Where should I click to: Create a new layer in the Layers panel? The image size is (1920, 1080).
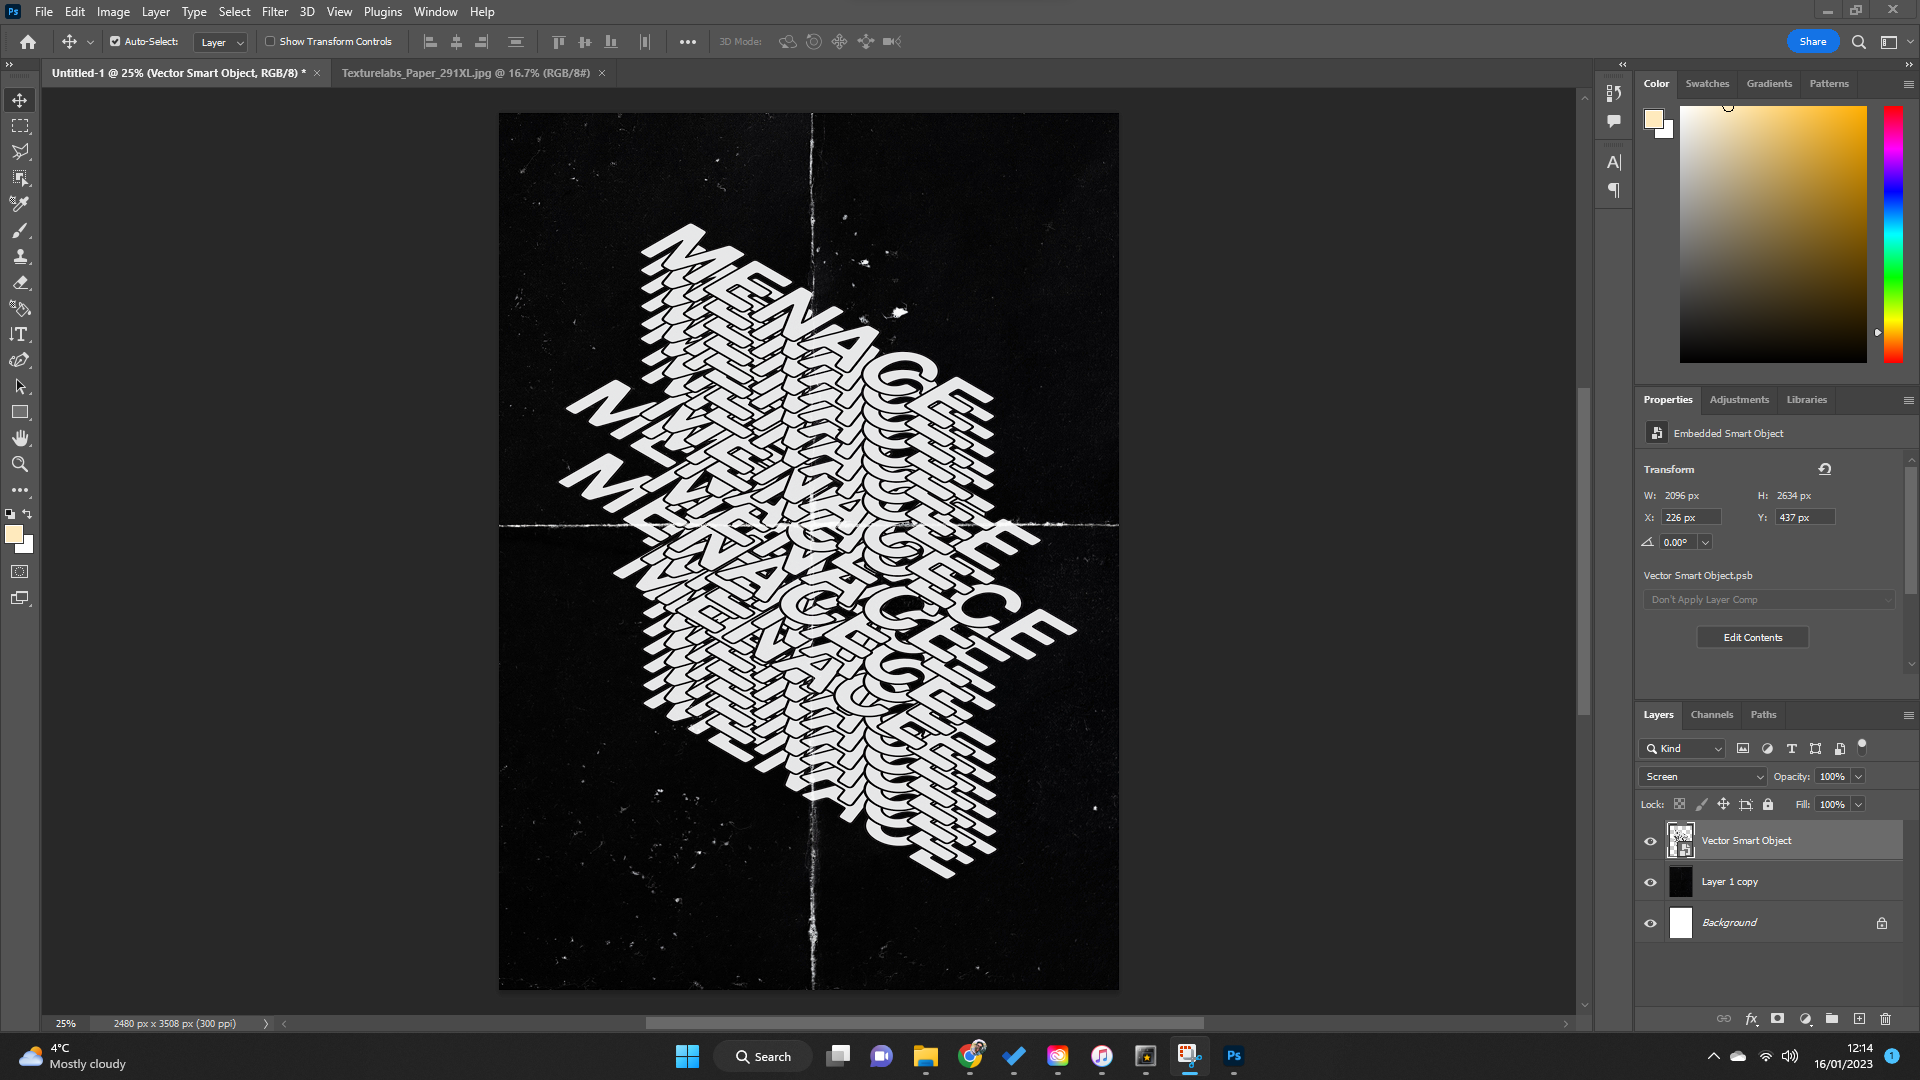(x=1859, y=1019)
